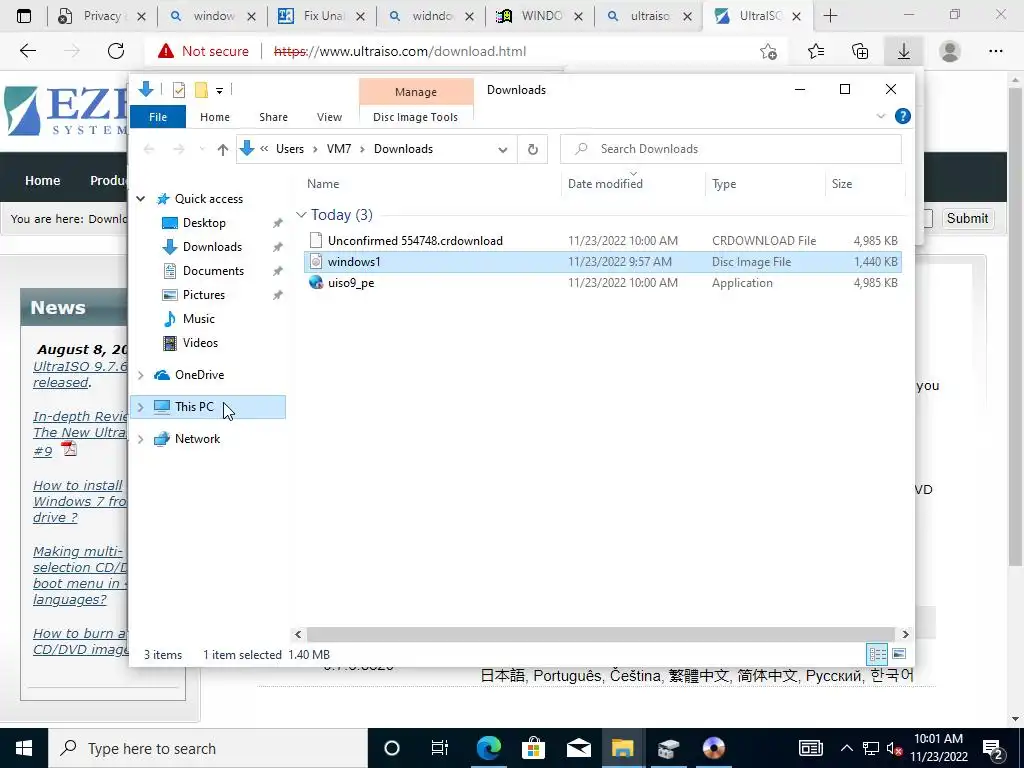
Task: Show hidden system tray icons
Action: tap(846, 748)
